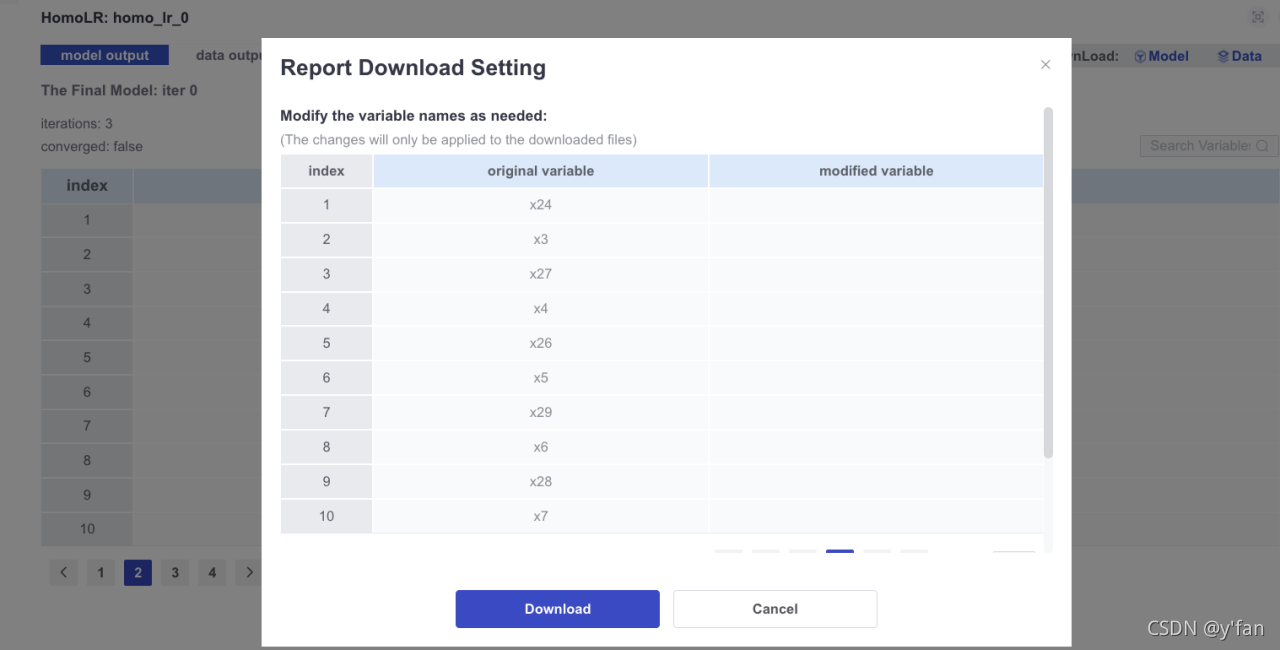Open the model output tab
The image size is (1280, 650).
(105, 56)
